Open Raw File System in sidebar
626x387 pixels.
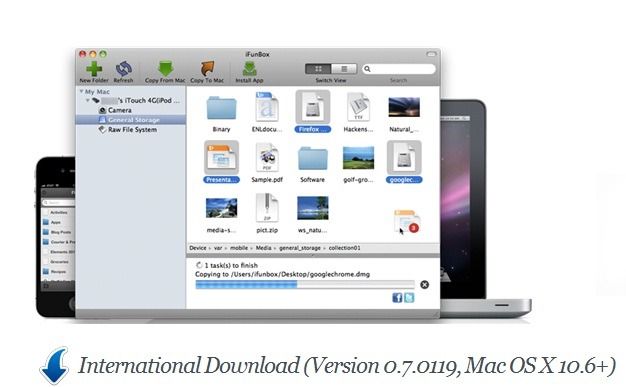128,130
